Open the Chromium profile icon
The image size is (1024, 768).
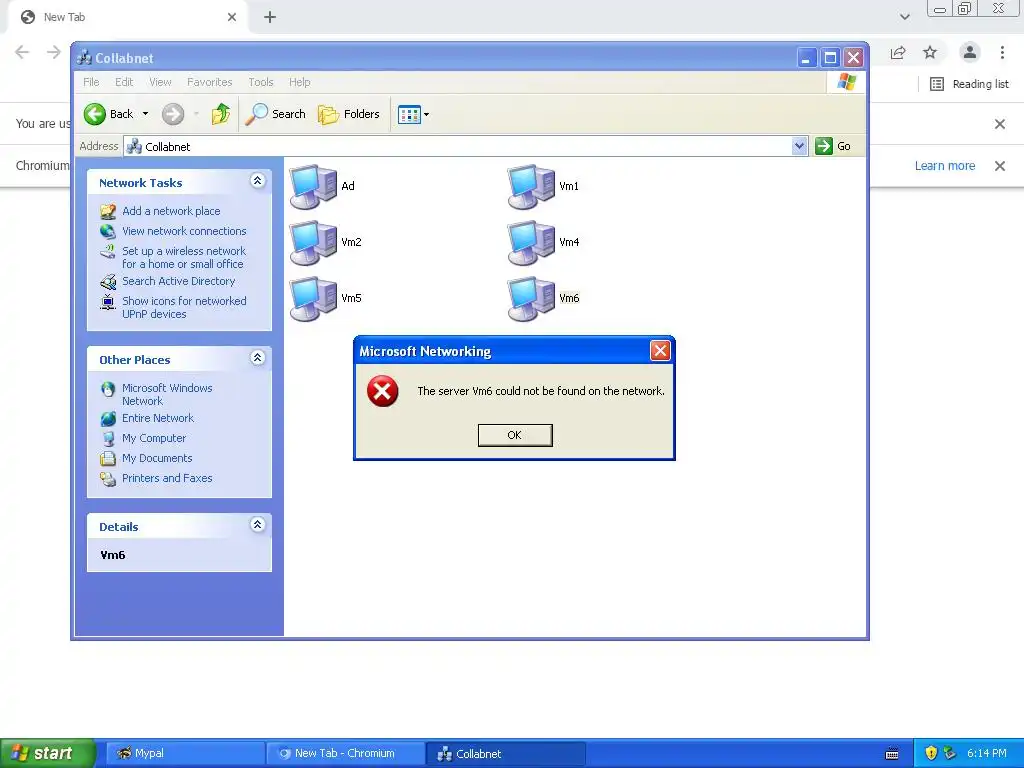(970, 52)
